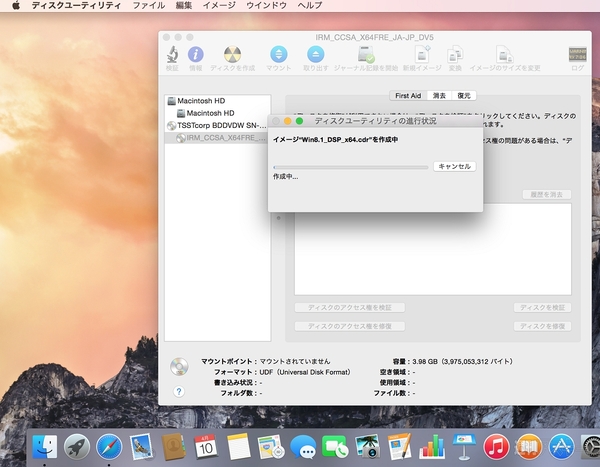Open Maps from the Dock

click(x=271, y=446)
